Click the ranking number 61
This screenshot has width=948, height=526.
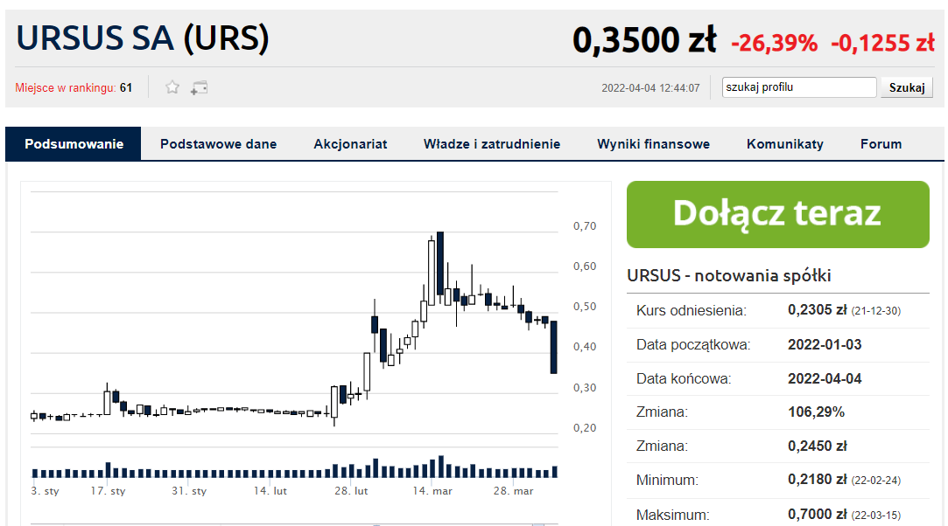[126, 88]
